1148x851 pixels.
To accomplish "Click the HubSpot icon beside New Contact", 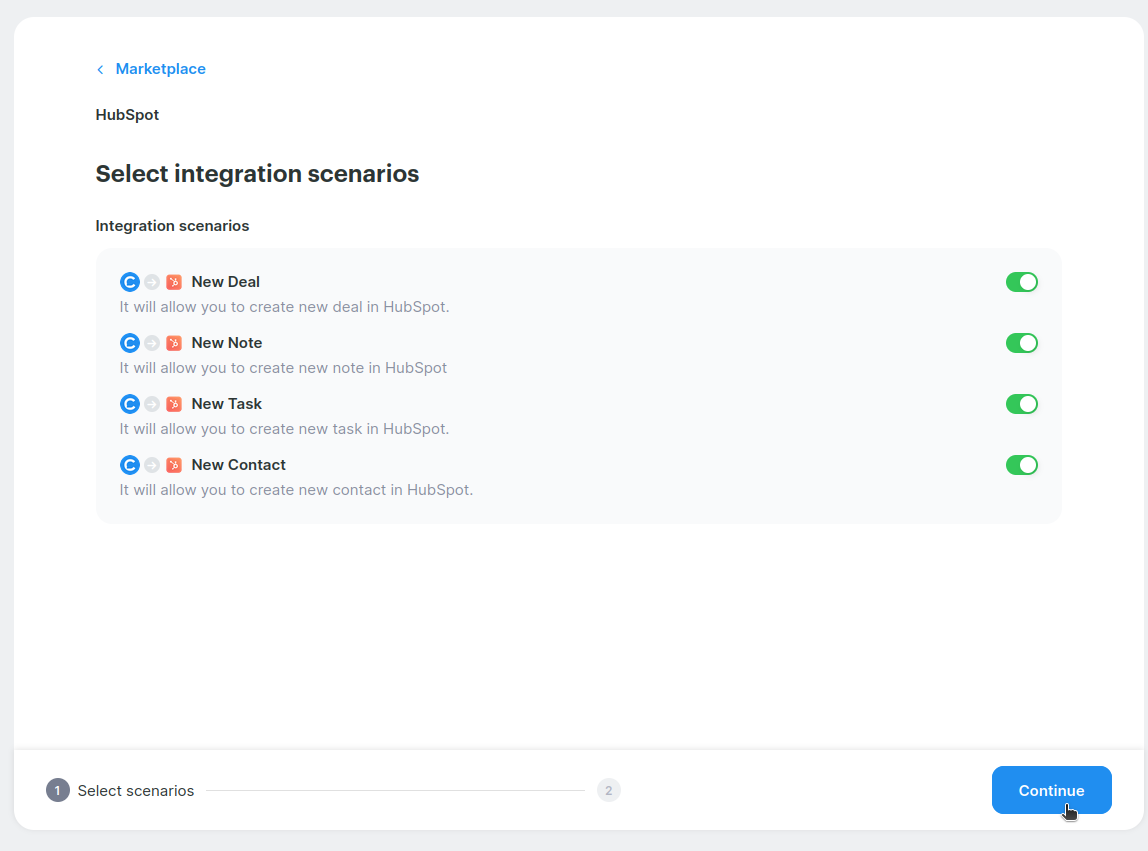I will tap(174, 465).
